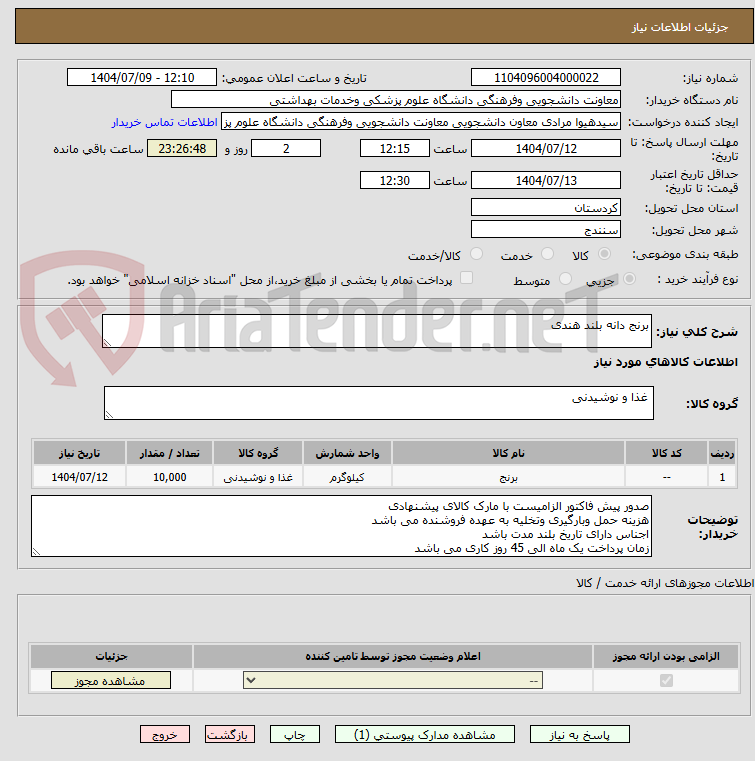Viewport: 755px width, 761px height.
Task: Click the واحد شمارش column header
Action: click(x=347, y=453)
